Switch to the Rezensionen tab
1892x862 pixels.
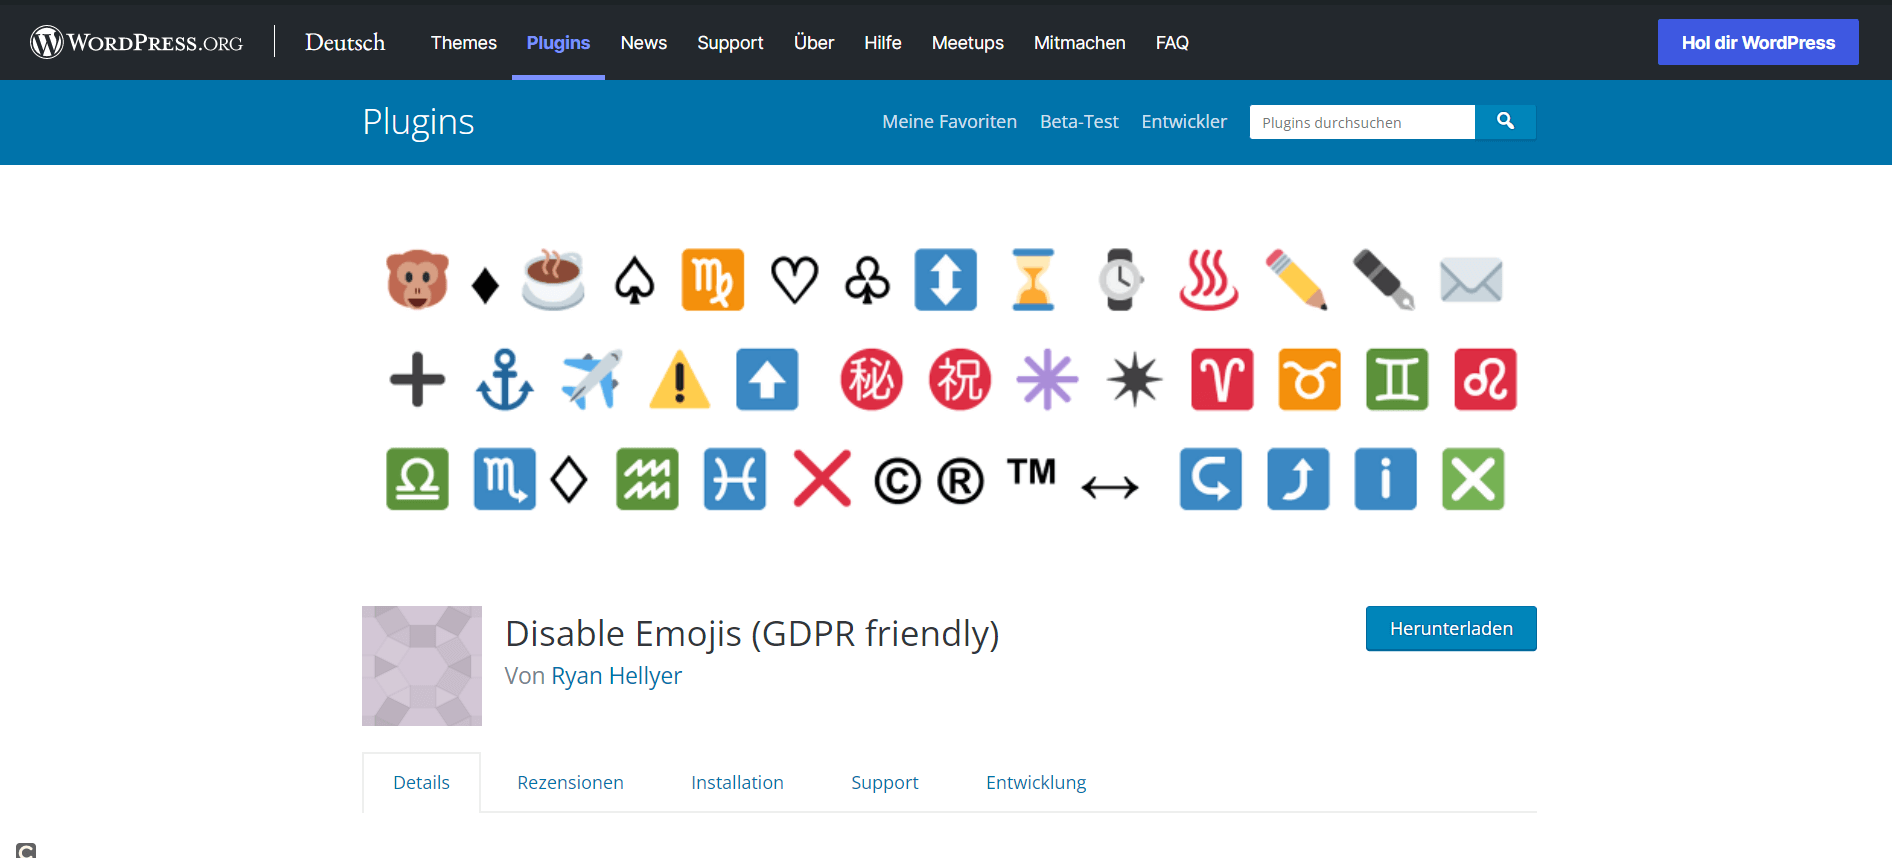(570, 783)
